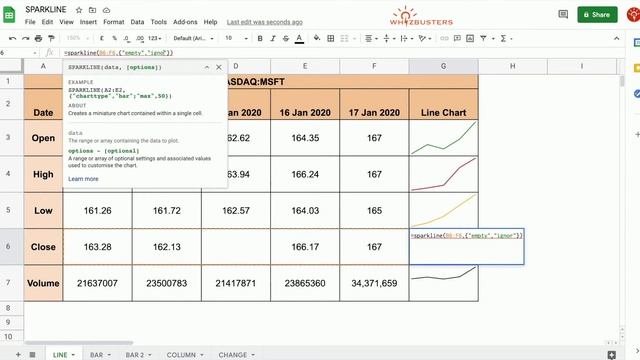640x360 pixels.
Task: Open the font family dropdown
Action: (x=193, y=38)
